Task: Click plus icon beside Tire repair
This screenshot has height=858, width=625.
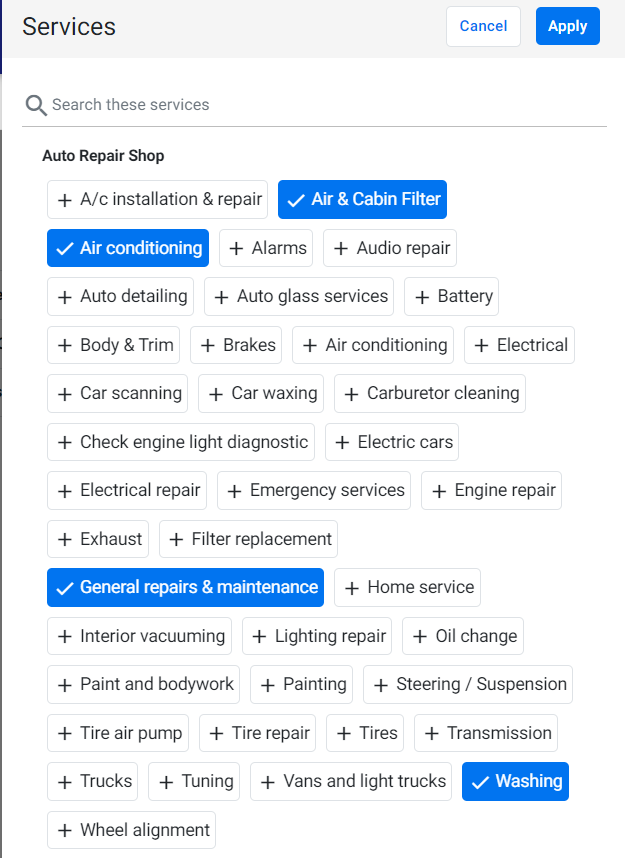Action: click(216, 733)
